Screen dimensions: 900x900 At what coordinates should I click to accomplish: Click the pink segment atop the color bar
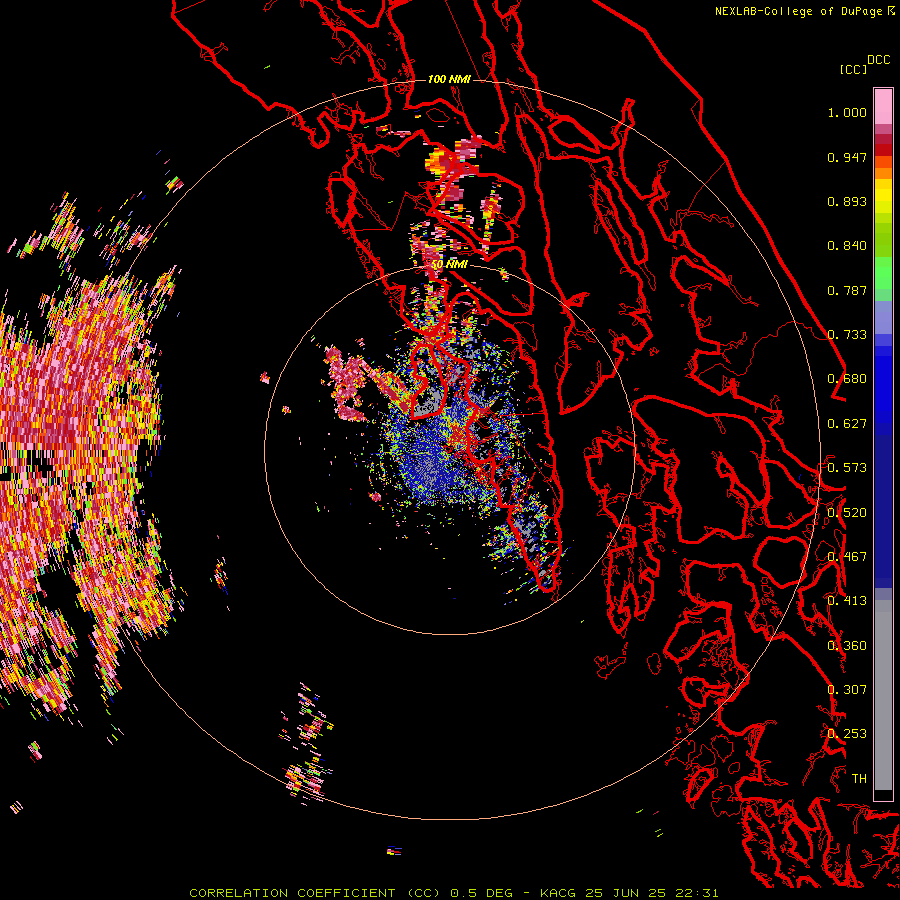point(883,106)
